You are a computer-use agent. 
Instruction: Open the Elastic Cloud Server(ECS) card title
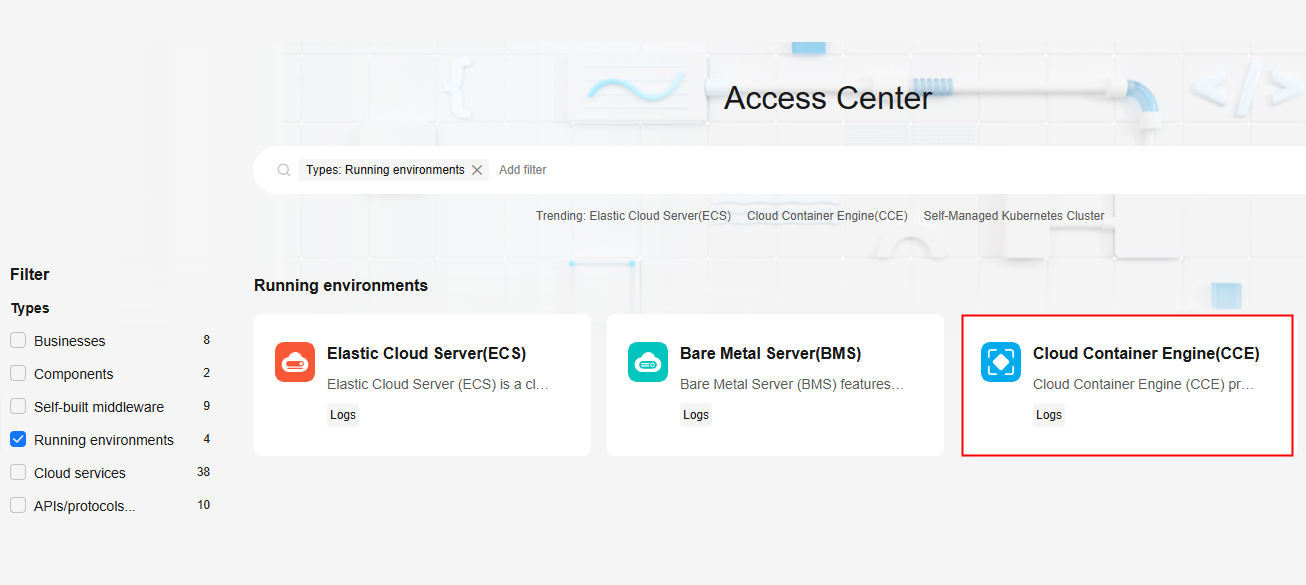[x=426, y=354]
